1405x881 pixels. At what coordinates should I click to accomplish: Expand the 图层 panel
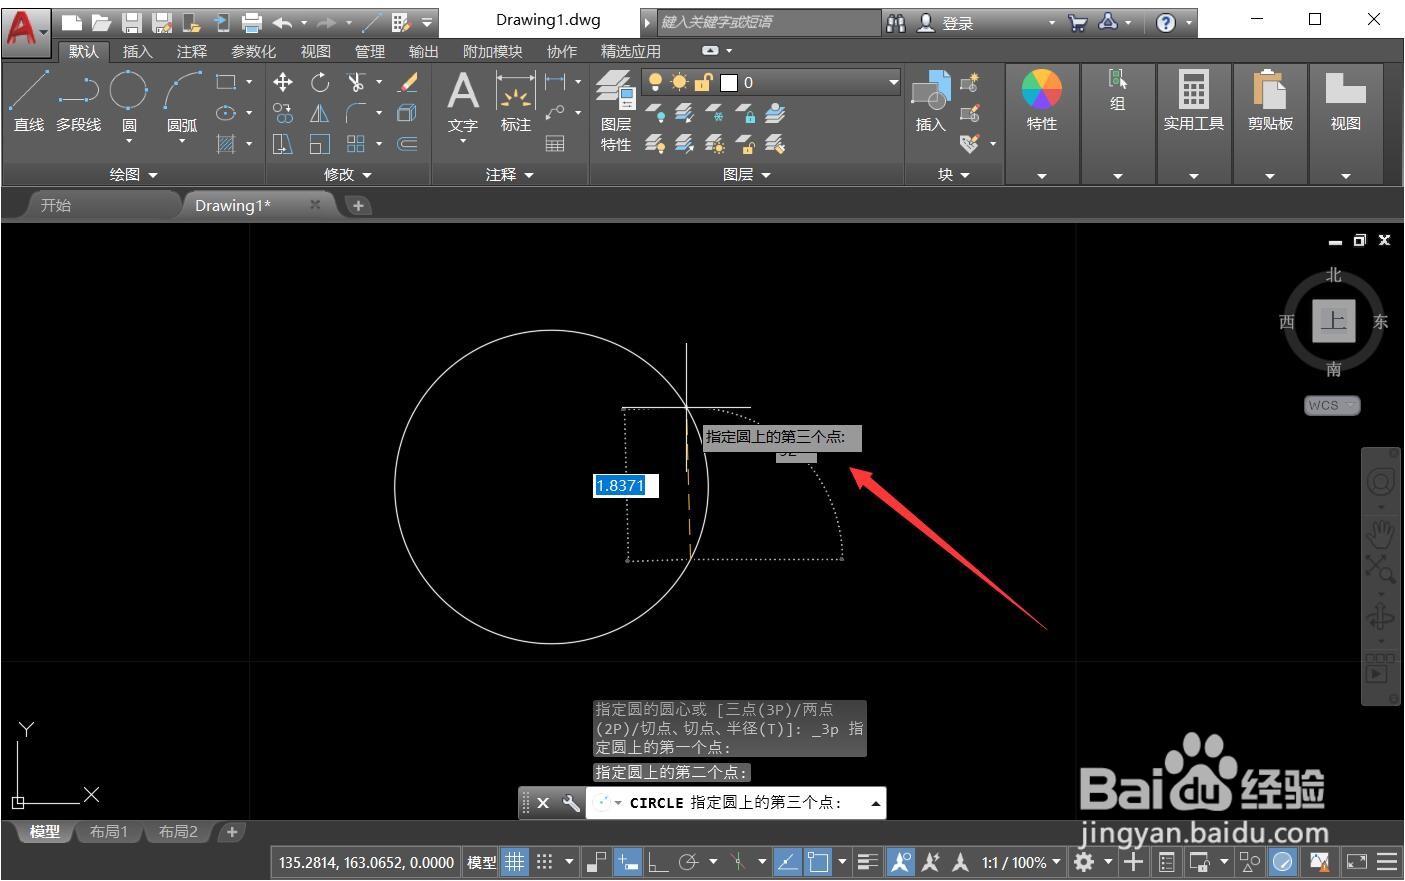click(747, 174)
